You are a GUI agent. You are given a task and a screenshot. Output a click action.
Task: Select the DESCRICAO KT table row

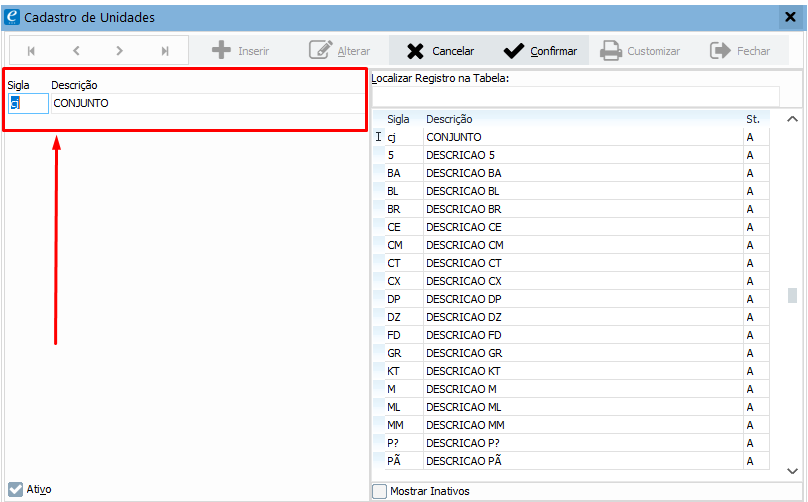coord(464,371)
